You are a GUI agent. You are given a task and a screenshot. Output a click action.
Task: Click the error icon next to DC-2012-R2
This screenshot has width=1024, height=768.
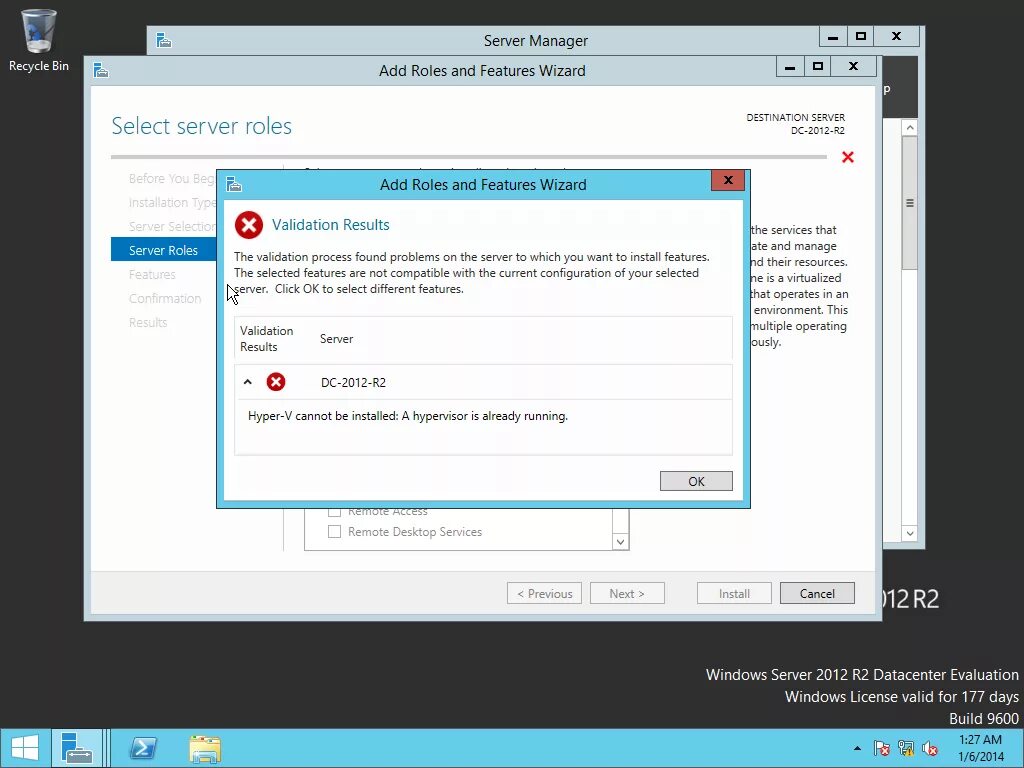point(276,381)
